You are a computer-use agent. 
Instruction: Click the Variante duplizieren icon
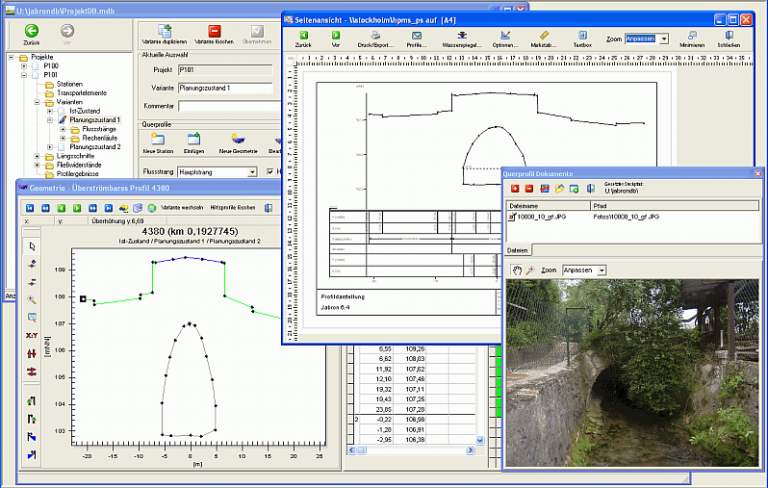164,31
